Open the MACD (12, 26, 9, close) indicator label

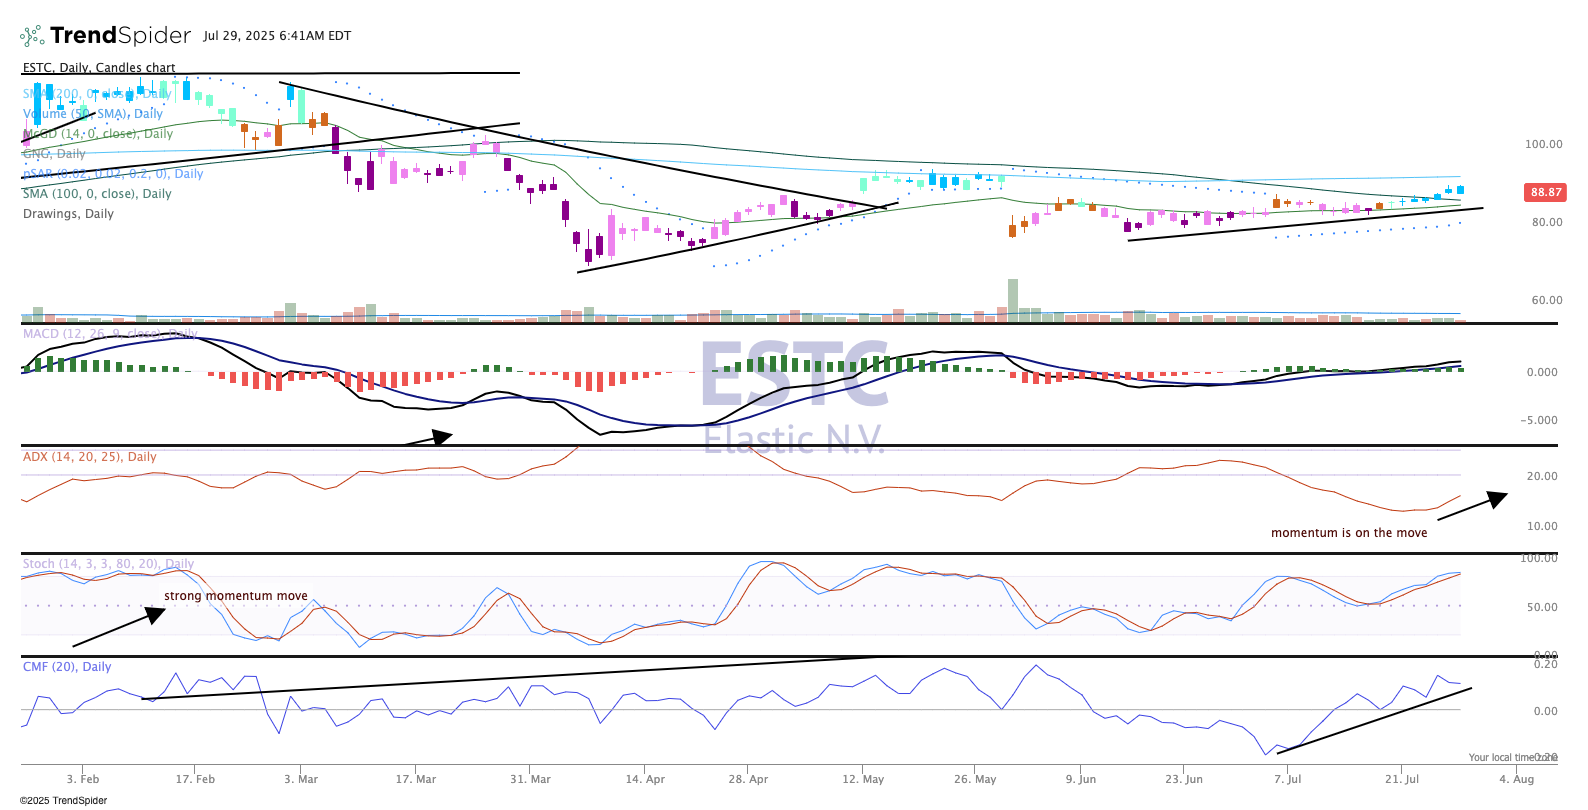(x=109, y=334)
